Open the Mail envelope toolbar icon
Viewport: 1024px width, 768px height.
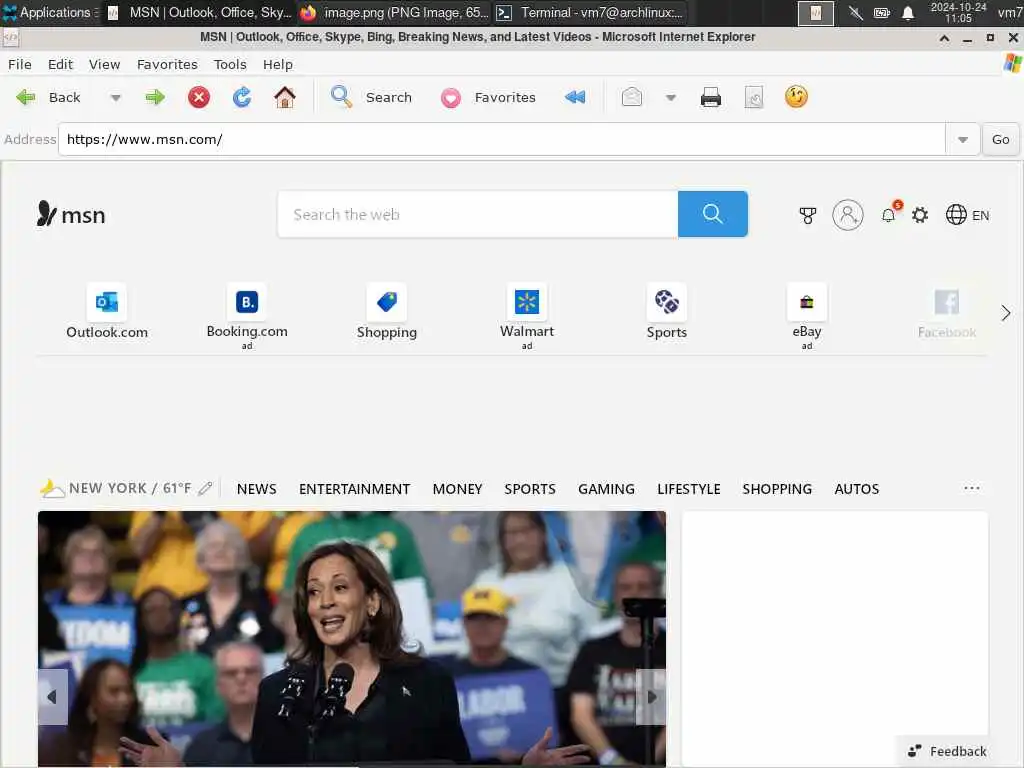(x=632, y=97)
